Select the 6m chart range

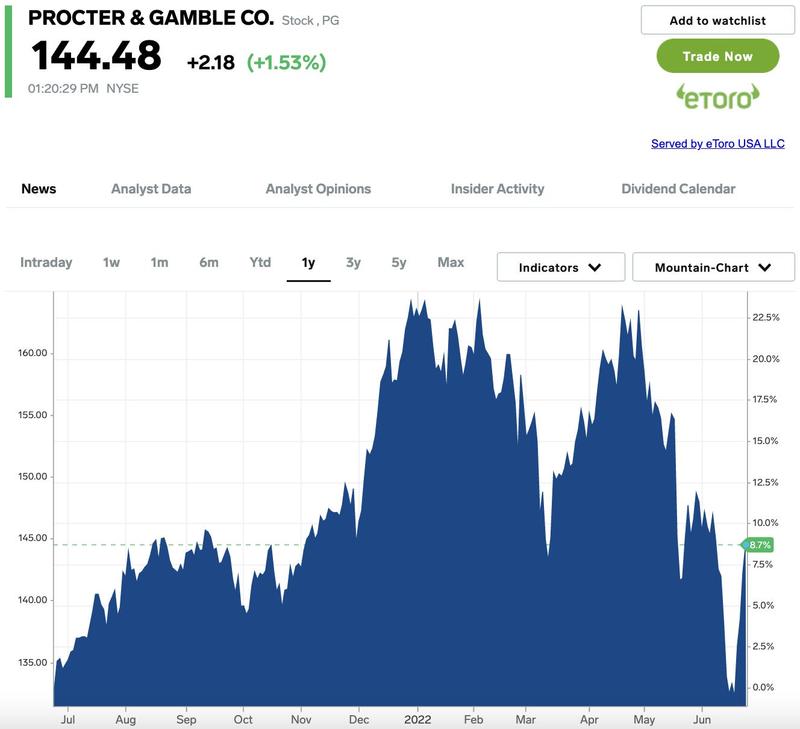point(208,263)
